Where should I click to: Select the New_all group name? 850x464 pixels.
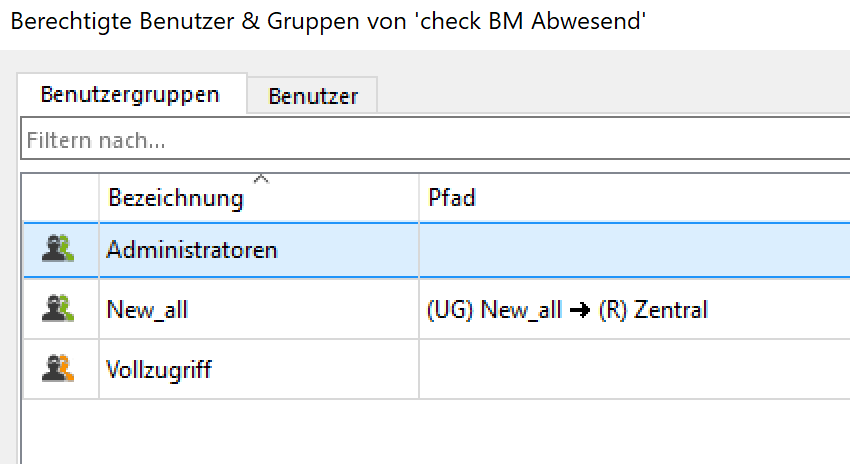pyautogui.click(x=147, y=310)
